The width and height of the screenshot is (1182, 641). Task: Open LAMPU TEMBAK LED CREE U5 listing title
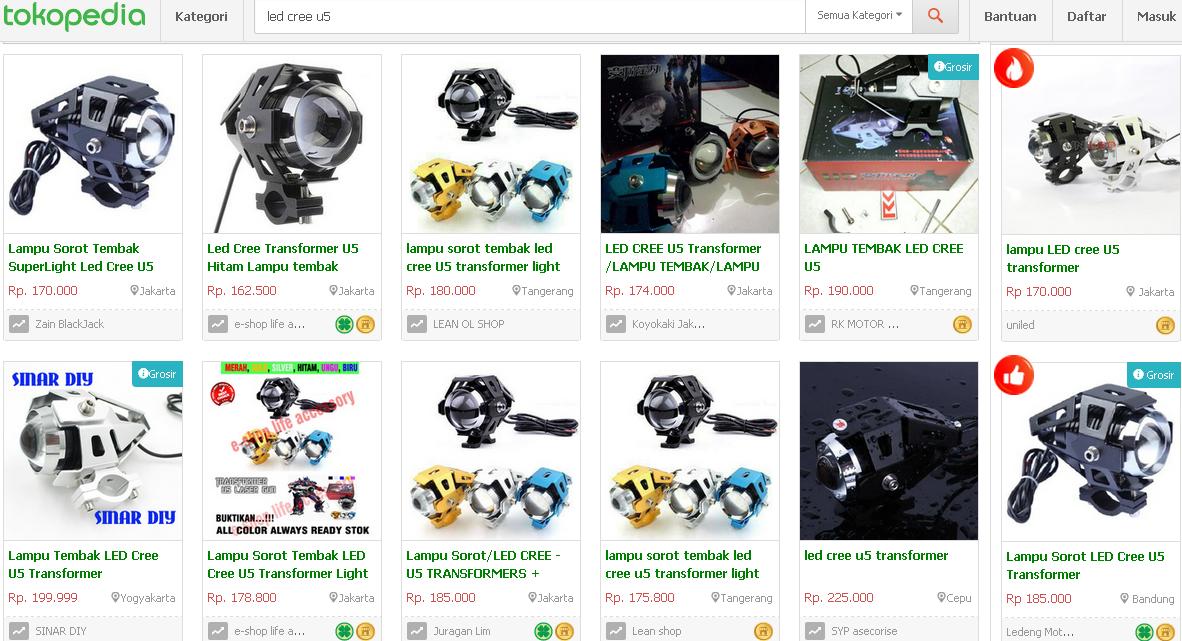tap(883, 257)
